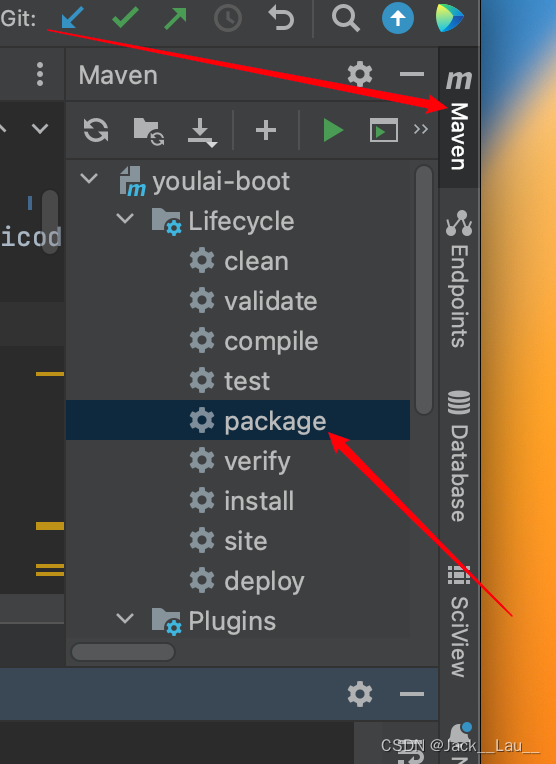
Task: Select the package lifecycle goal
Action: 238,420
